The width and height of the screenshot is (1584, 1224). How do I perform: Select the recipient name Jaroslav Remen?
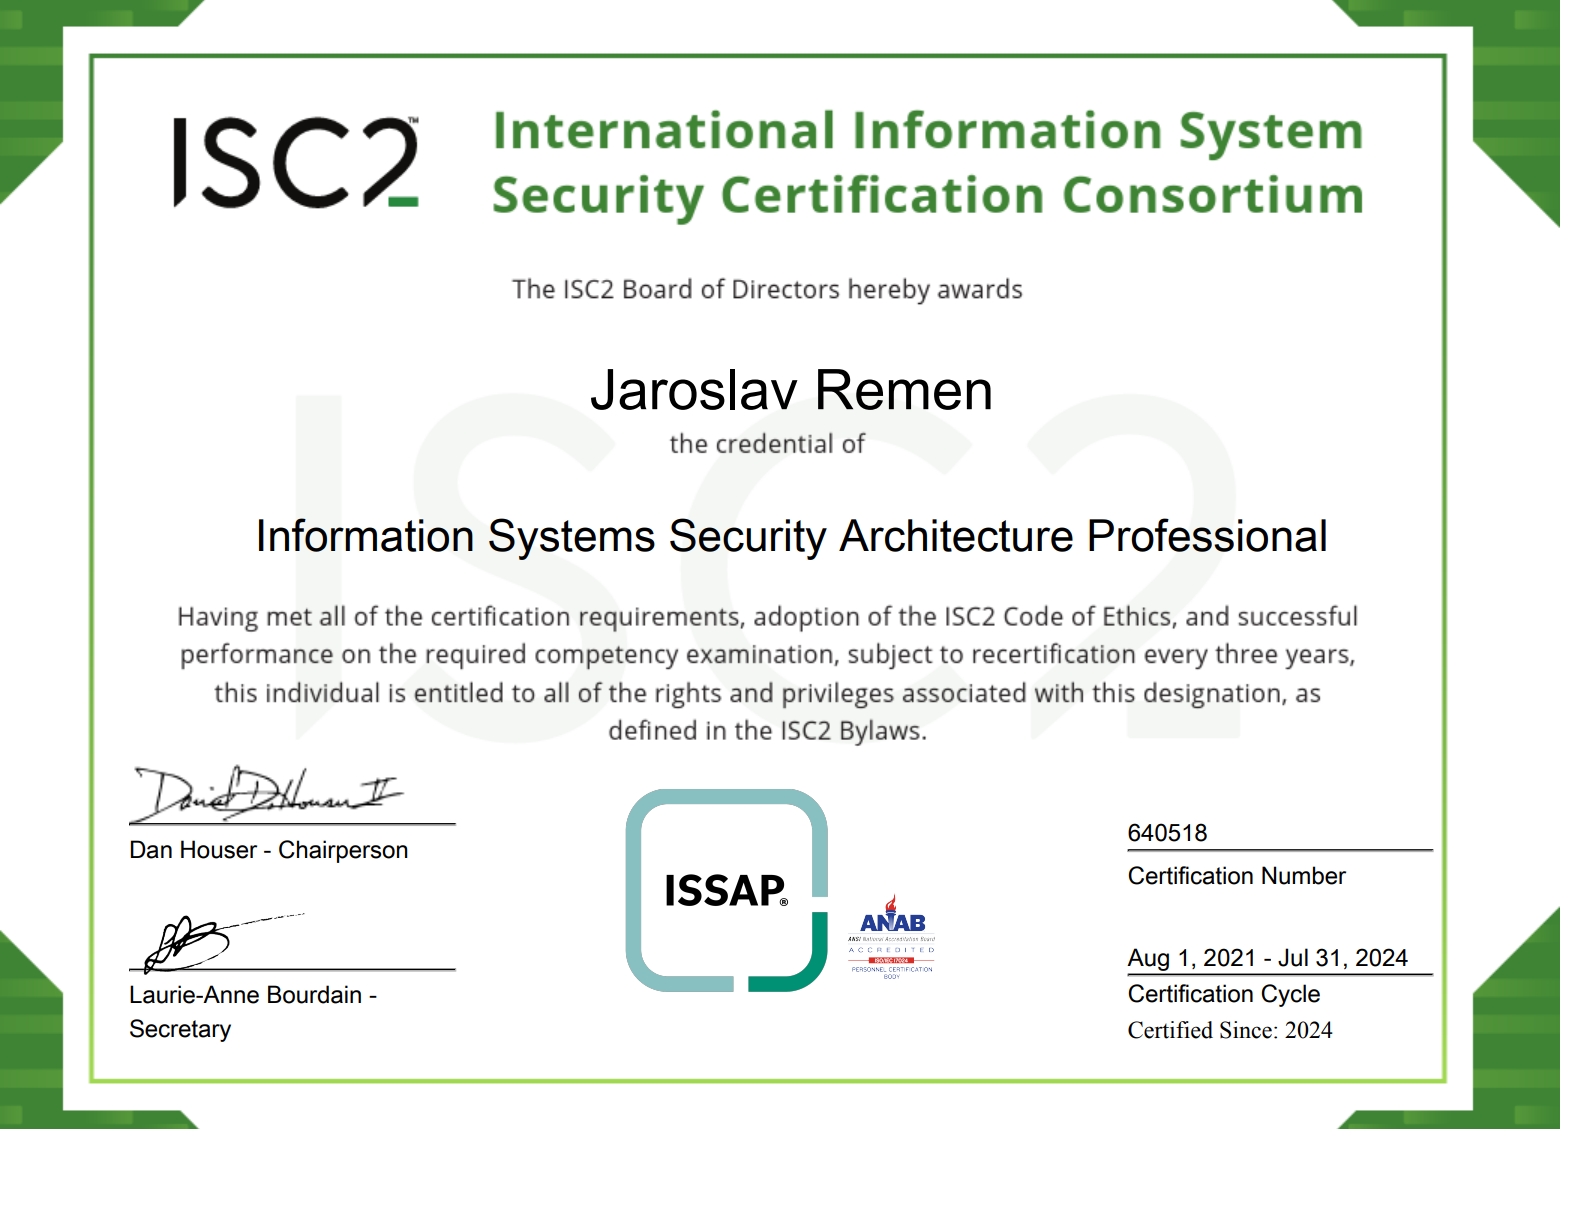click(791, 391)
